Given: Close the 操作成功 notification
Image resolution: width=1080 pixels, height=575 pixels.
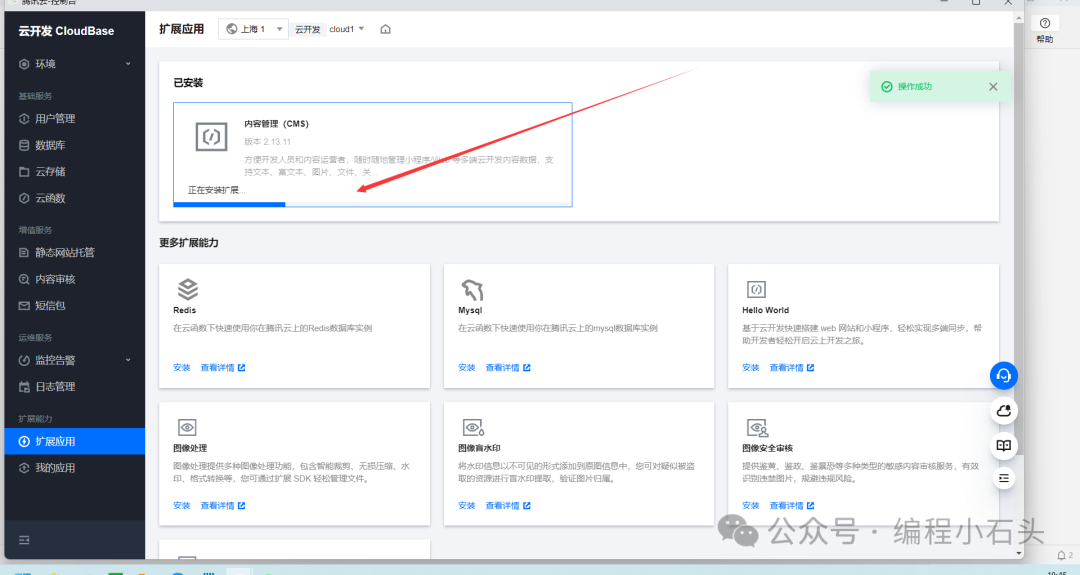Looking at the screenshot, I should (x=993, y=87).
